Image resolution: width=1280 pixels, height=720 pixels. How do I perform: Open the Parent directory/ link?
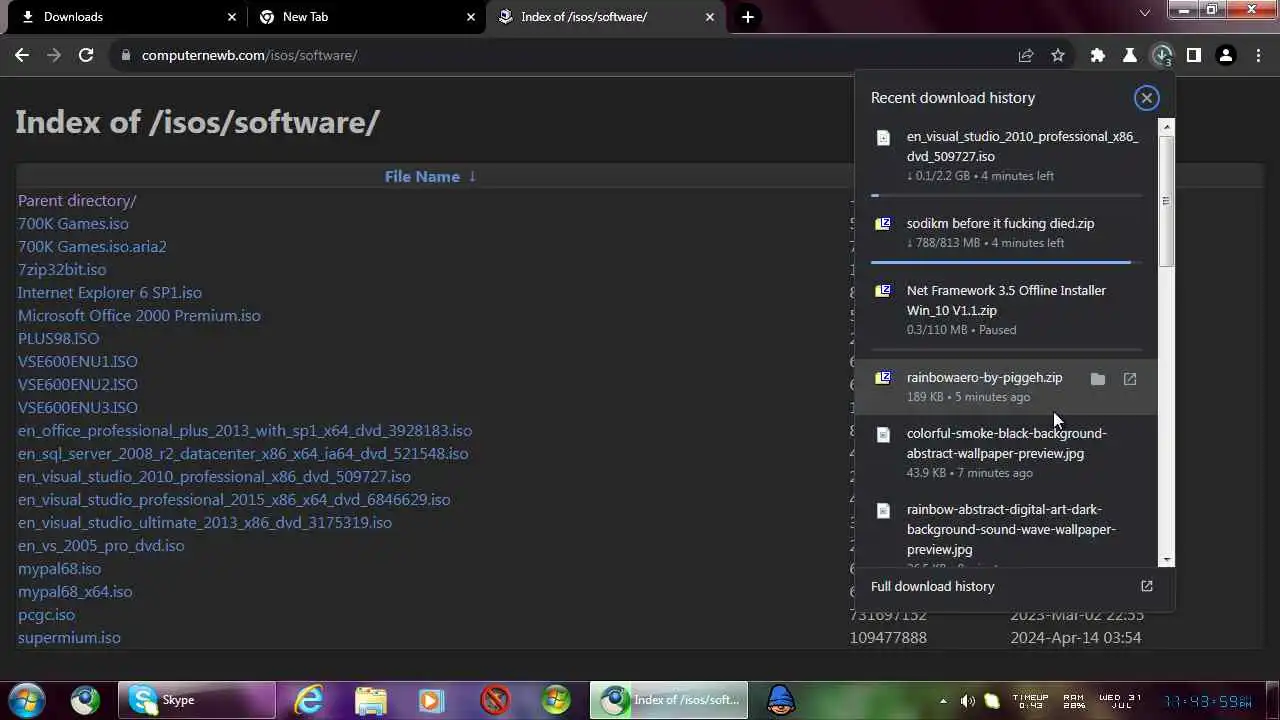coord(77,200)
